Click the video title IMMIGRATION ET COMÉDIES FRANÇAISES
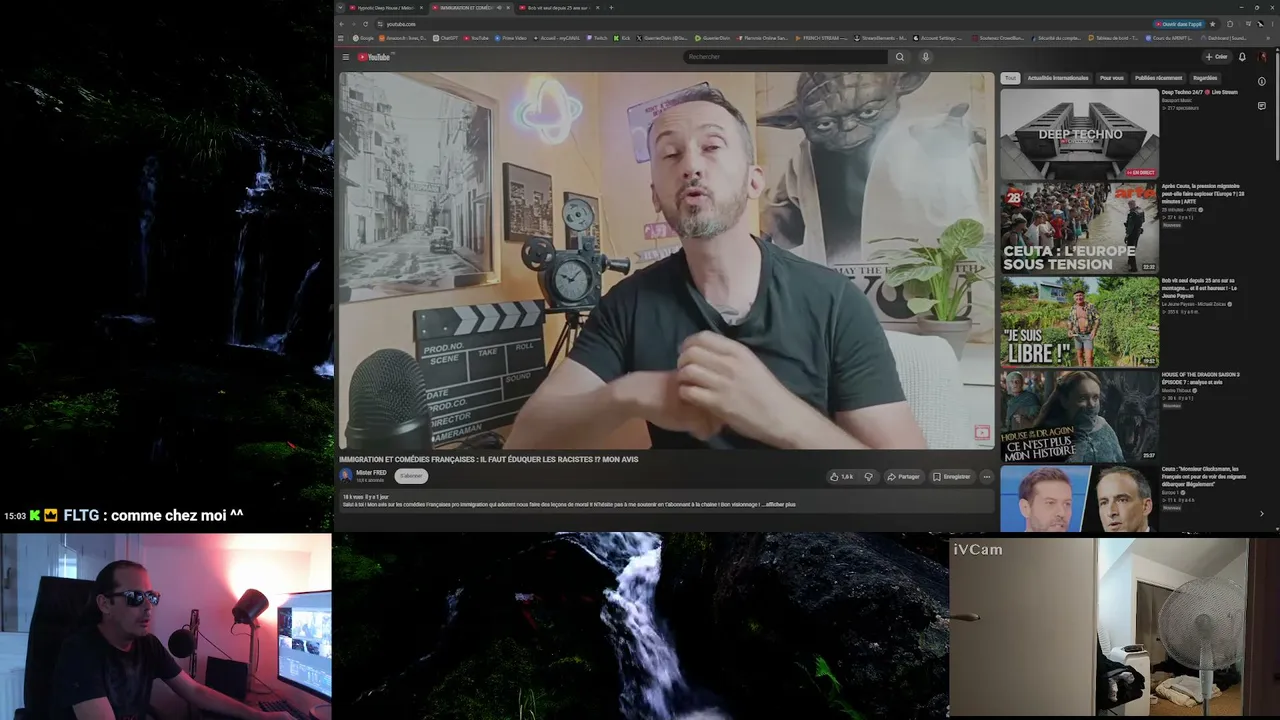 489,460
